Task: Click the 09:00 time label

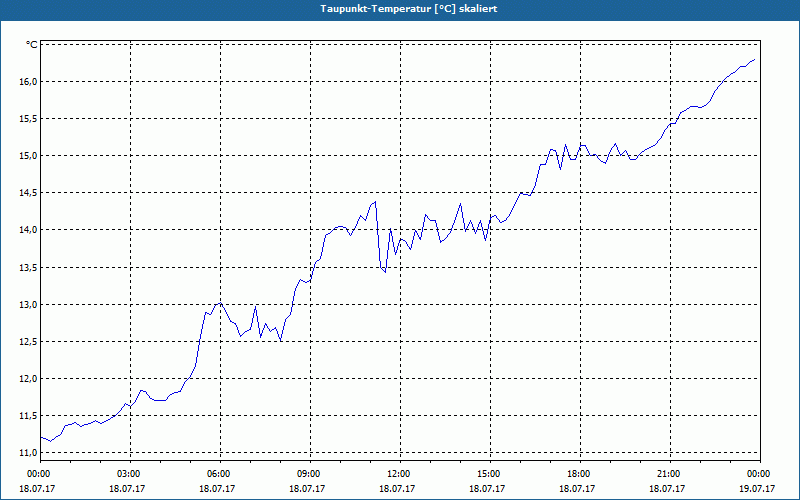Action: tap(310, 474)
